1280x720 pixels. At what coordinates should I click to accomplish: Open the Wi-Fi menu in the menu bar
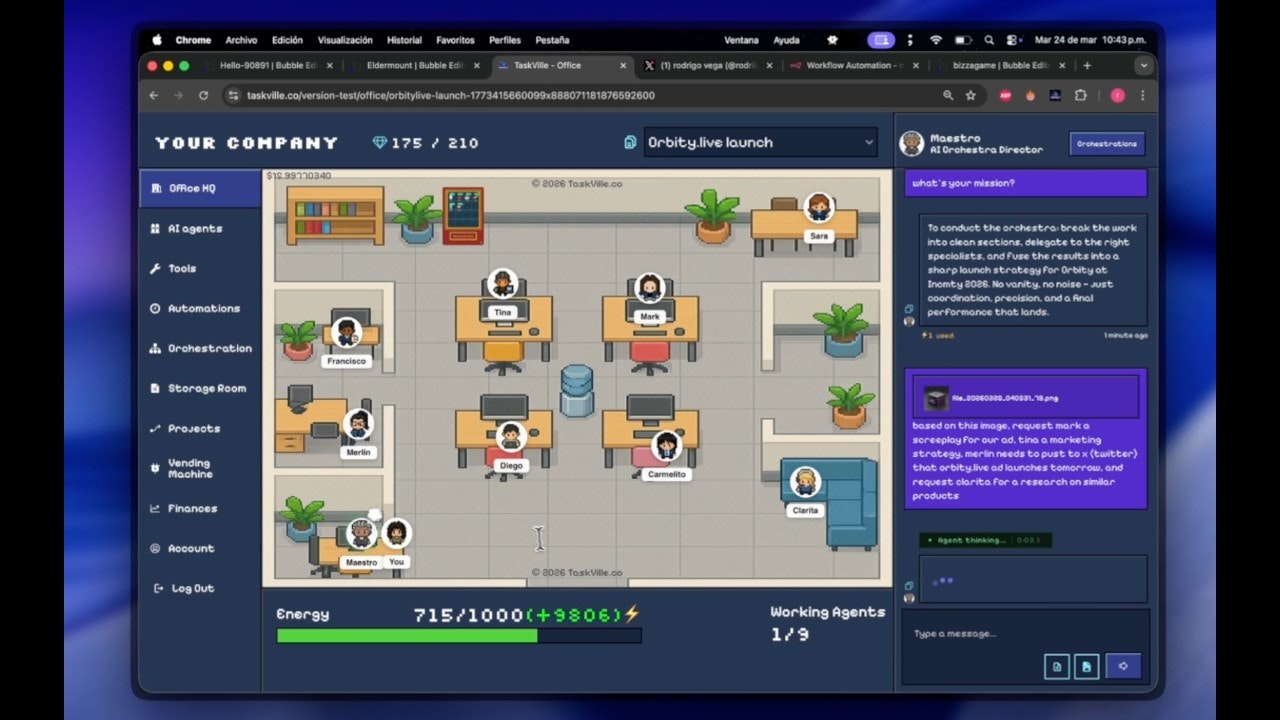click(936, 40)
